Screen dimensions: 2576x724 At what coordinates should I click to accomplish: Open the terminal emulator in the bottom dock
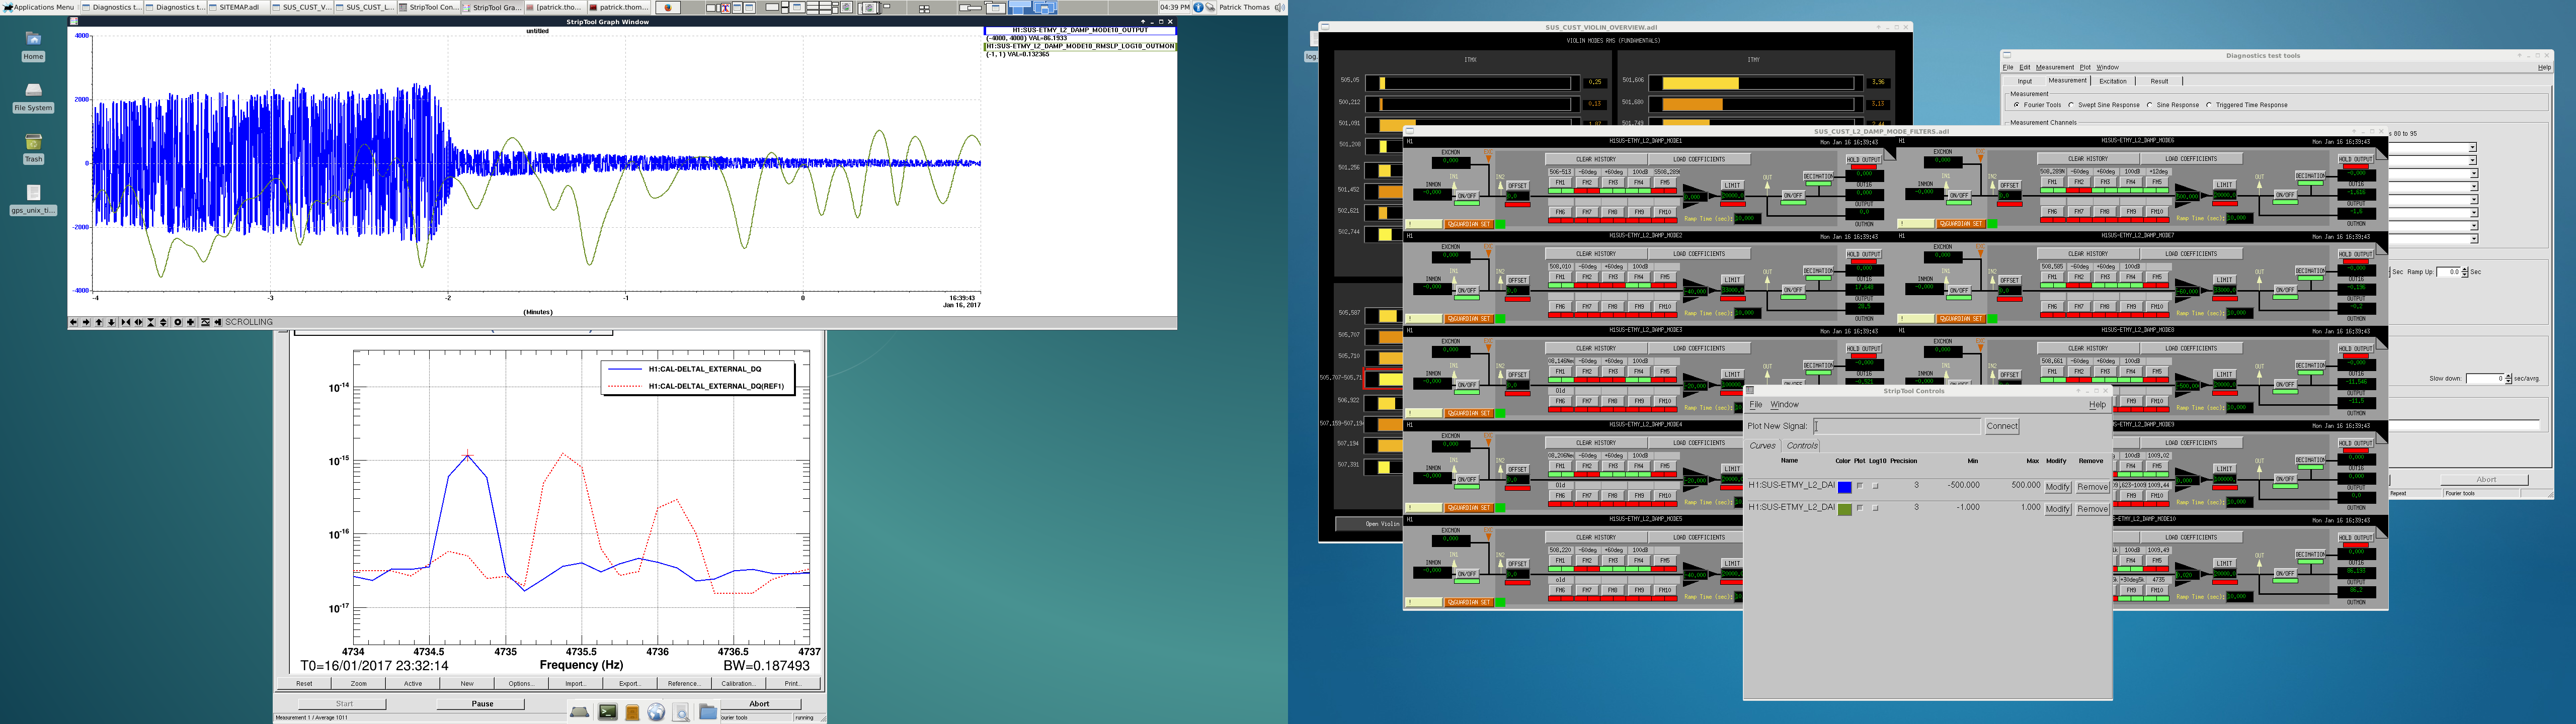pyautogui.click(x=608, y=712)
